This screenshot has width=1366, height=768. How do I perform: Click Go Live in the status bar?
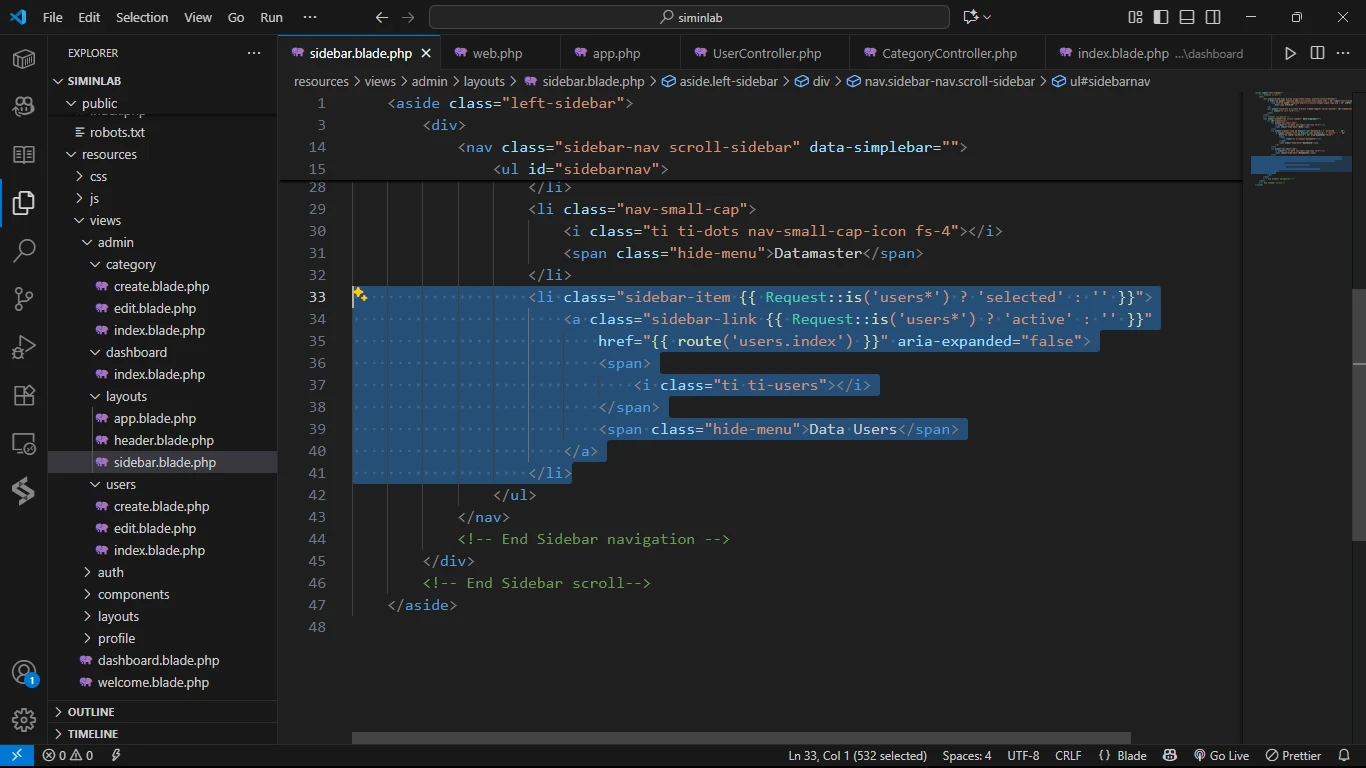1221,756
